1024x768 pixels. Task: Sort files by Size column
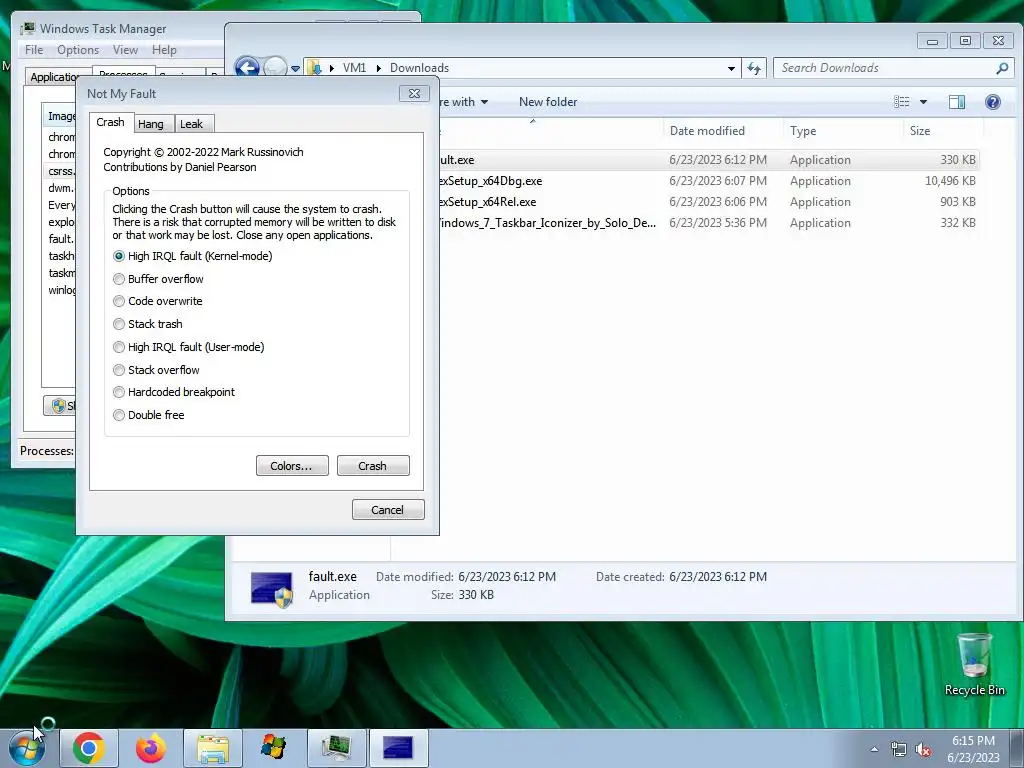point(942,131)
